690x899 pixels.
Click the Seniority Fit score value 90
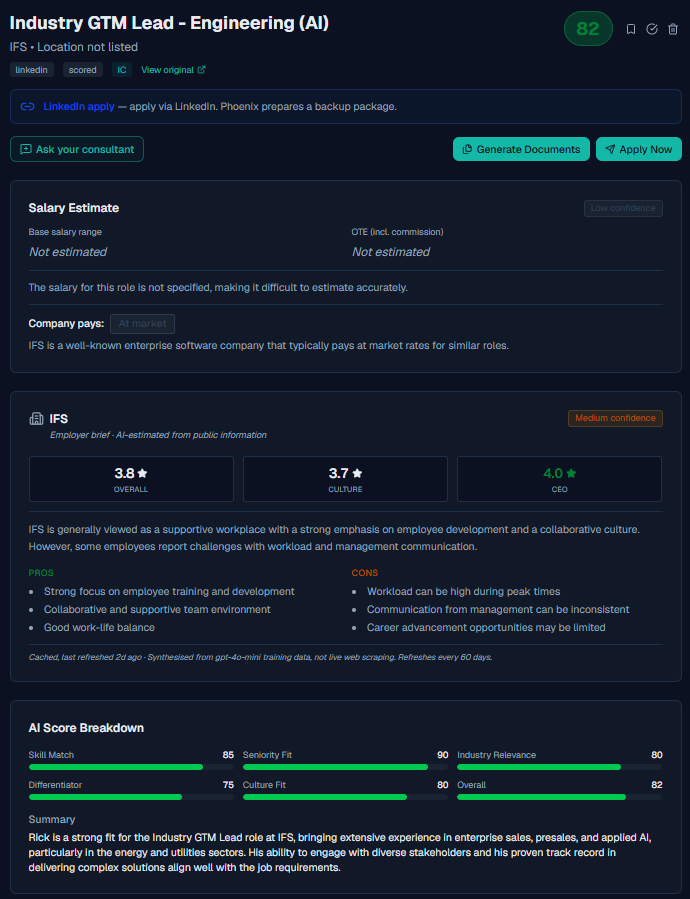point(443,755)
